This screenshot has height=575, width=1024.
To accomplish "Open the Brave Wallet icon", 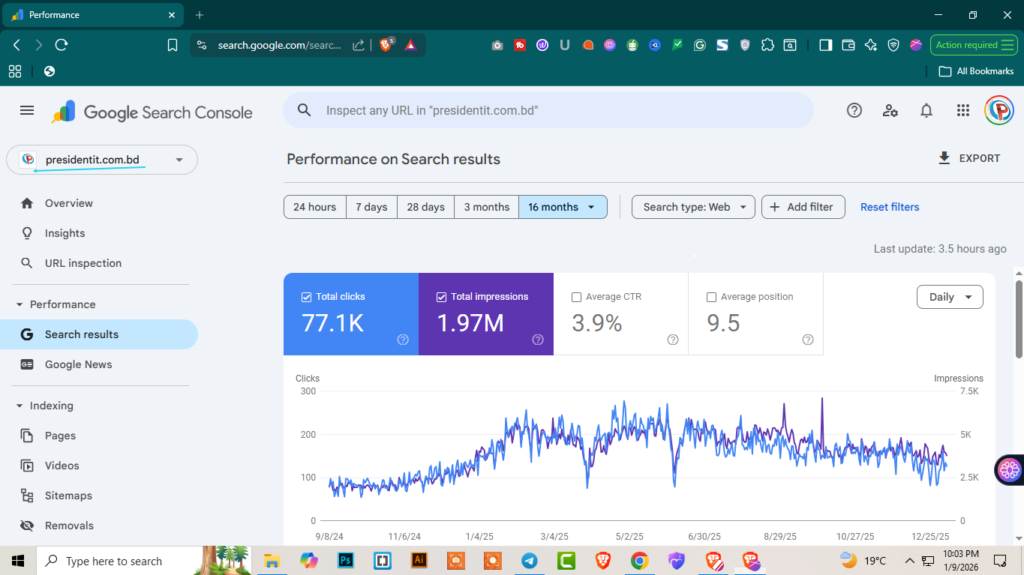I will (848, 45).
